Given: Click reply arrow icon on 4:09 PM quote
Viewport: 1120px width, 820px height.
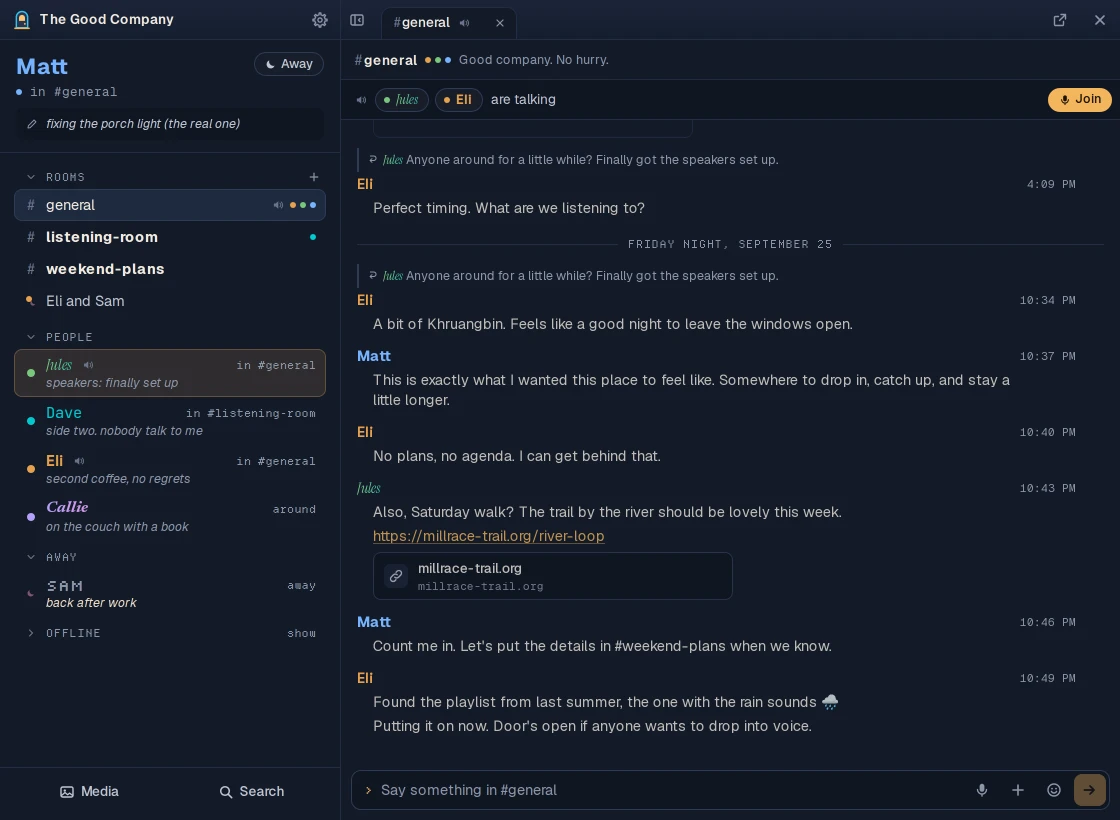Looking at the screenshot, I should coord(373,159).
